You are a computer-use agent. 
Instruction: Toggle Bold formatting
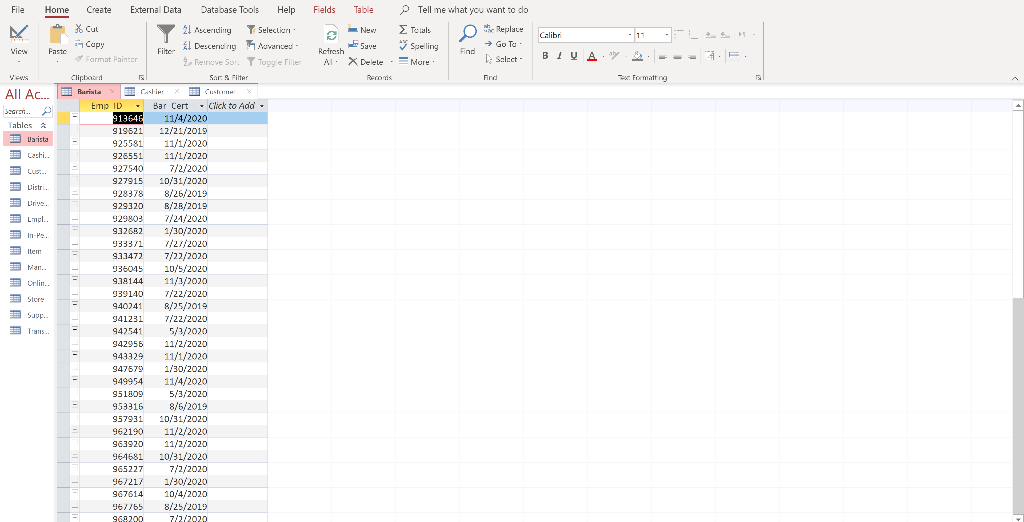click(x=545, y=56)
